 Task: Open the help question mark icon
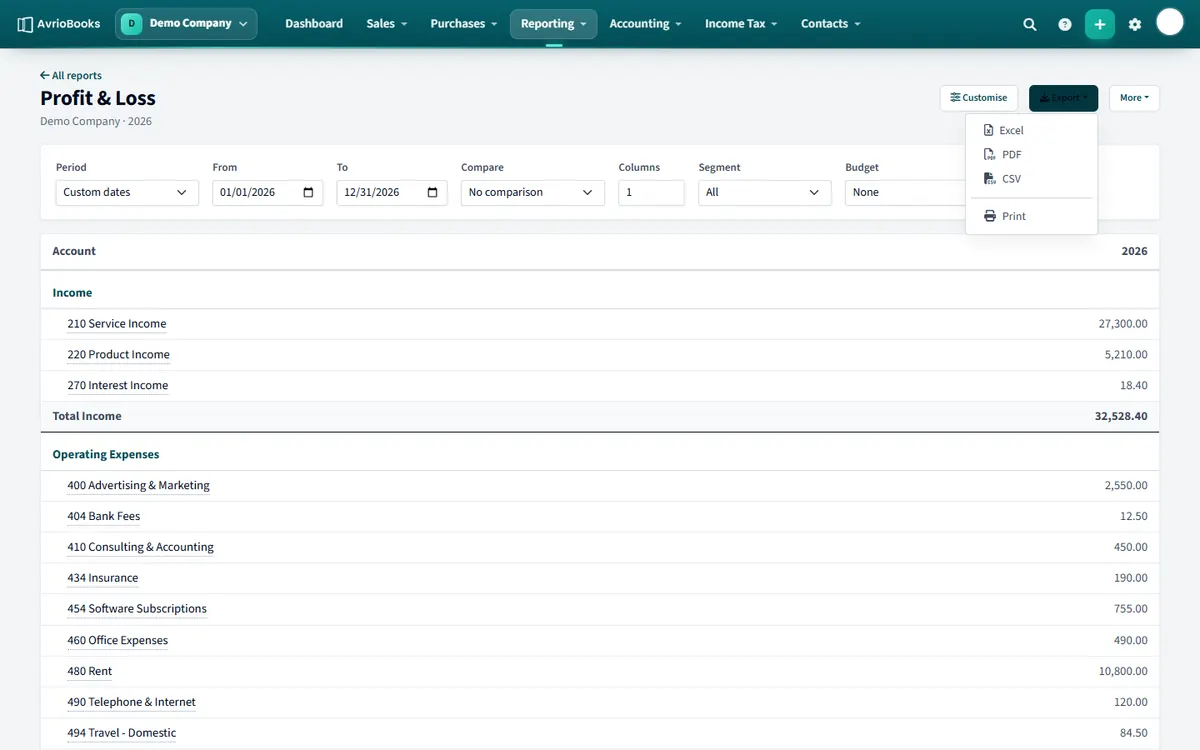(x=1065, y=24)
